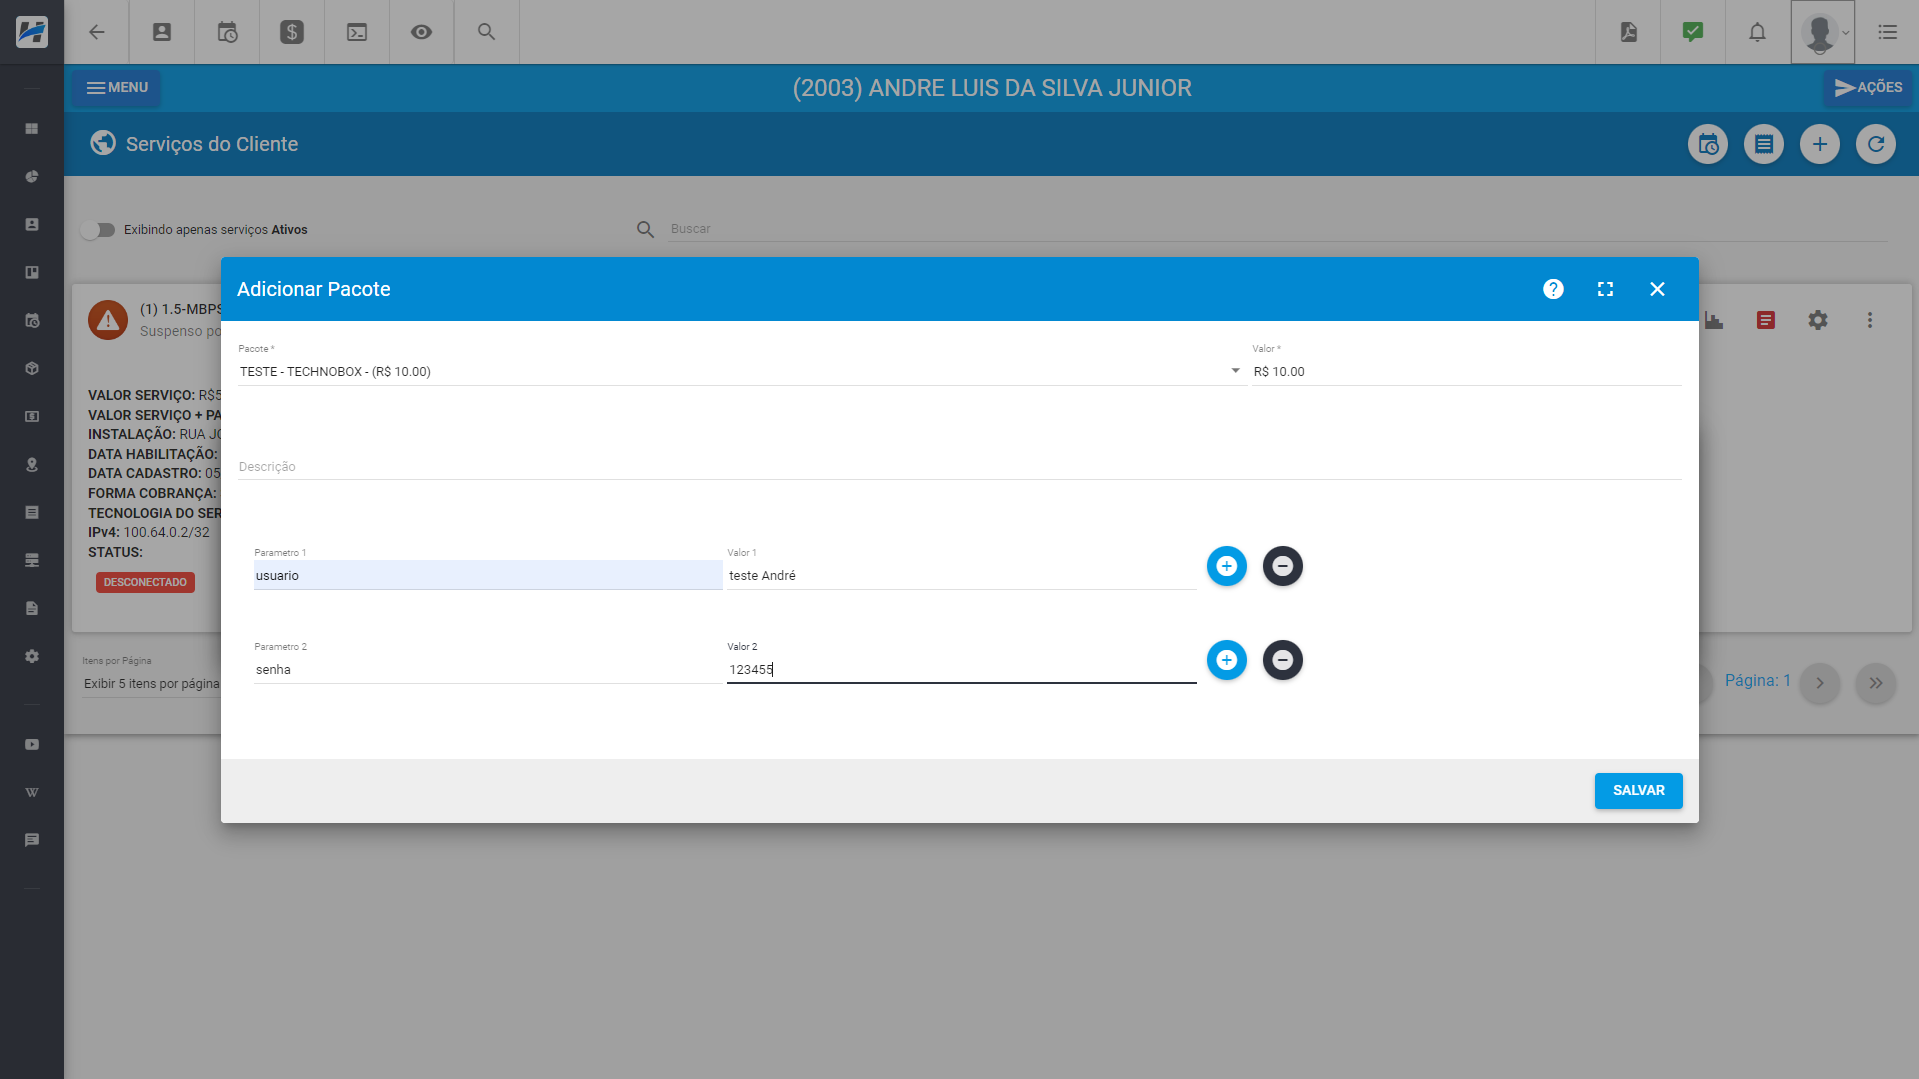Open service card three-dot menu
This screenshot has width=1919, height=1079.
point(1870,320)
